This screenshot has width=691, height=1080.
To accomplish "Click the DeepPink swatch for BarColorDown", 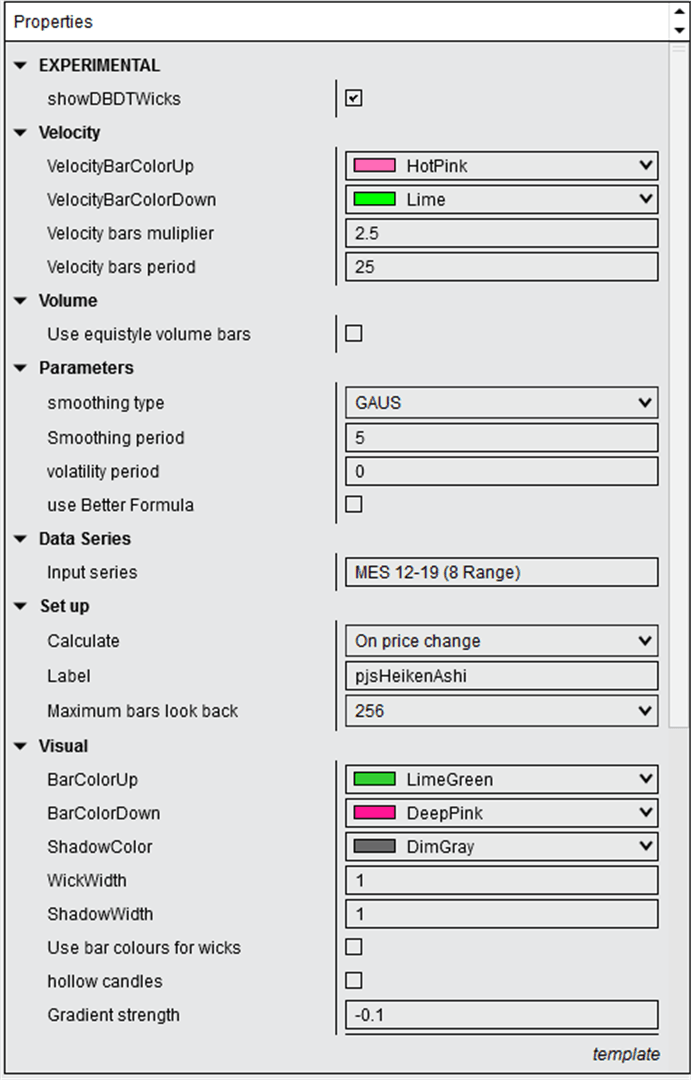I will click(x=375, y=813).
